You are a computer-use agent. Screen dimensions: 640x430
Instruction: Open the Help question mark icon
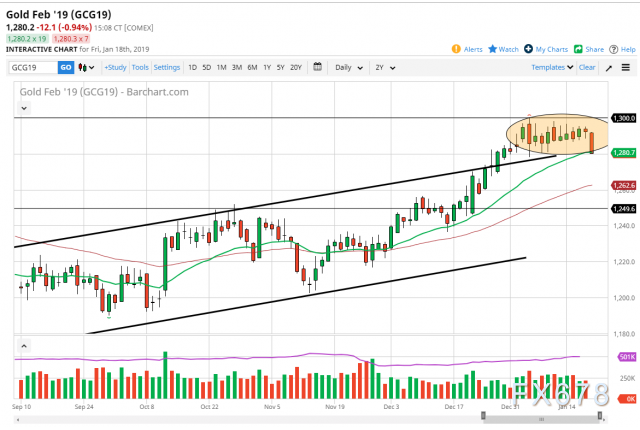[x=613, y=48]
